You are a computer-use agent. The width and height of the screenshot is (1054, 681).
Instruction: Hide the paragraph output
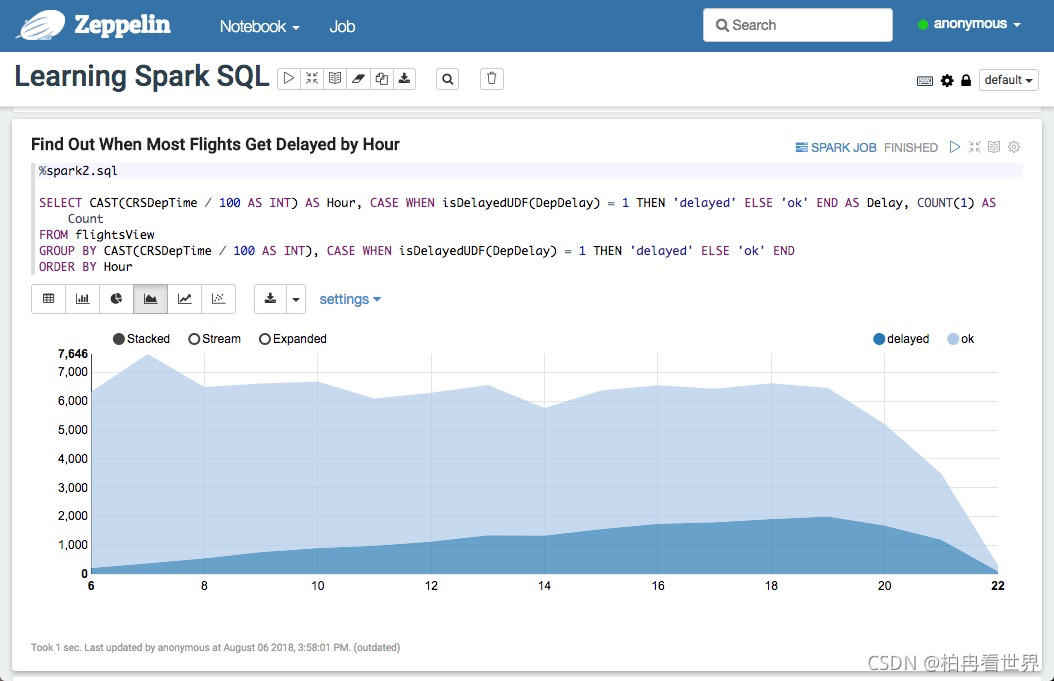pyautogui.click(x=994, y=147)
